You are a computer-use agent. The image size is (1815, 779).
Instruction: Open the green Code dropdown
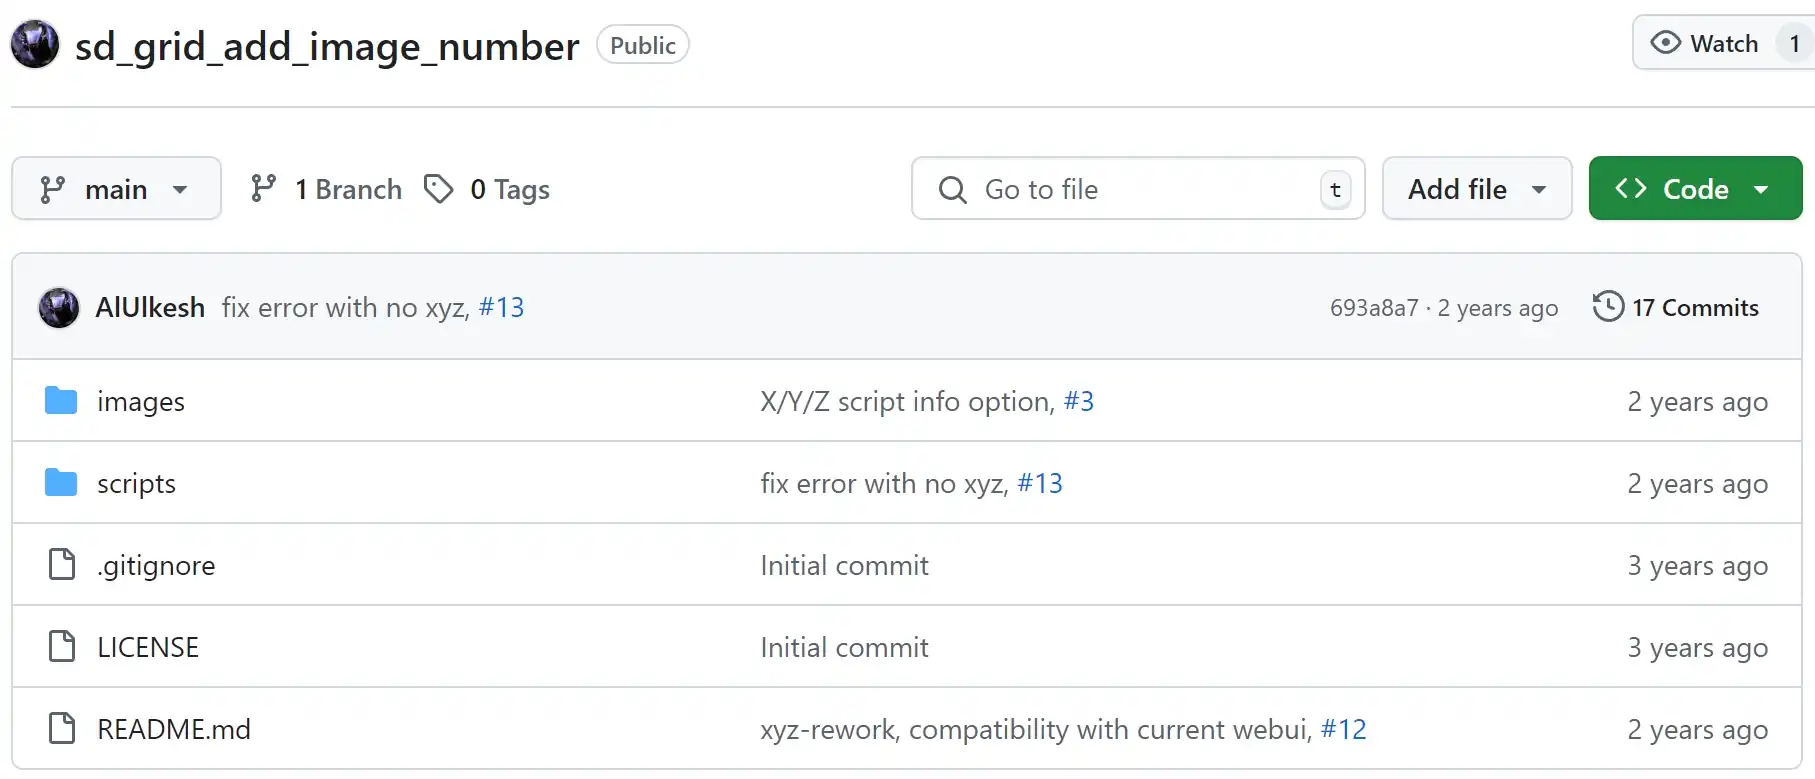(1695, 189)
